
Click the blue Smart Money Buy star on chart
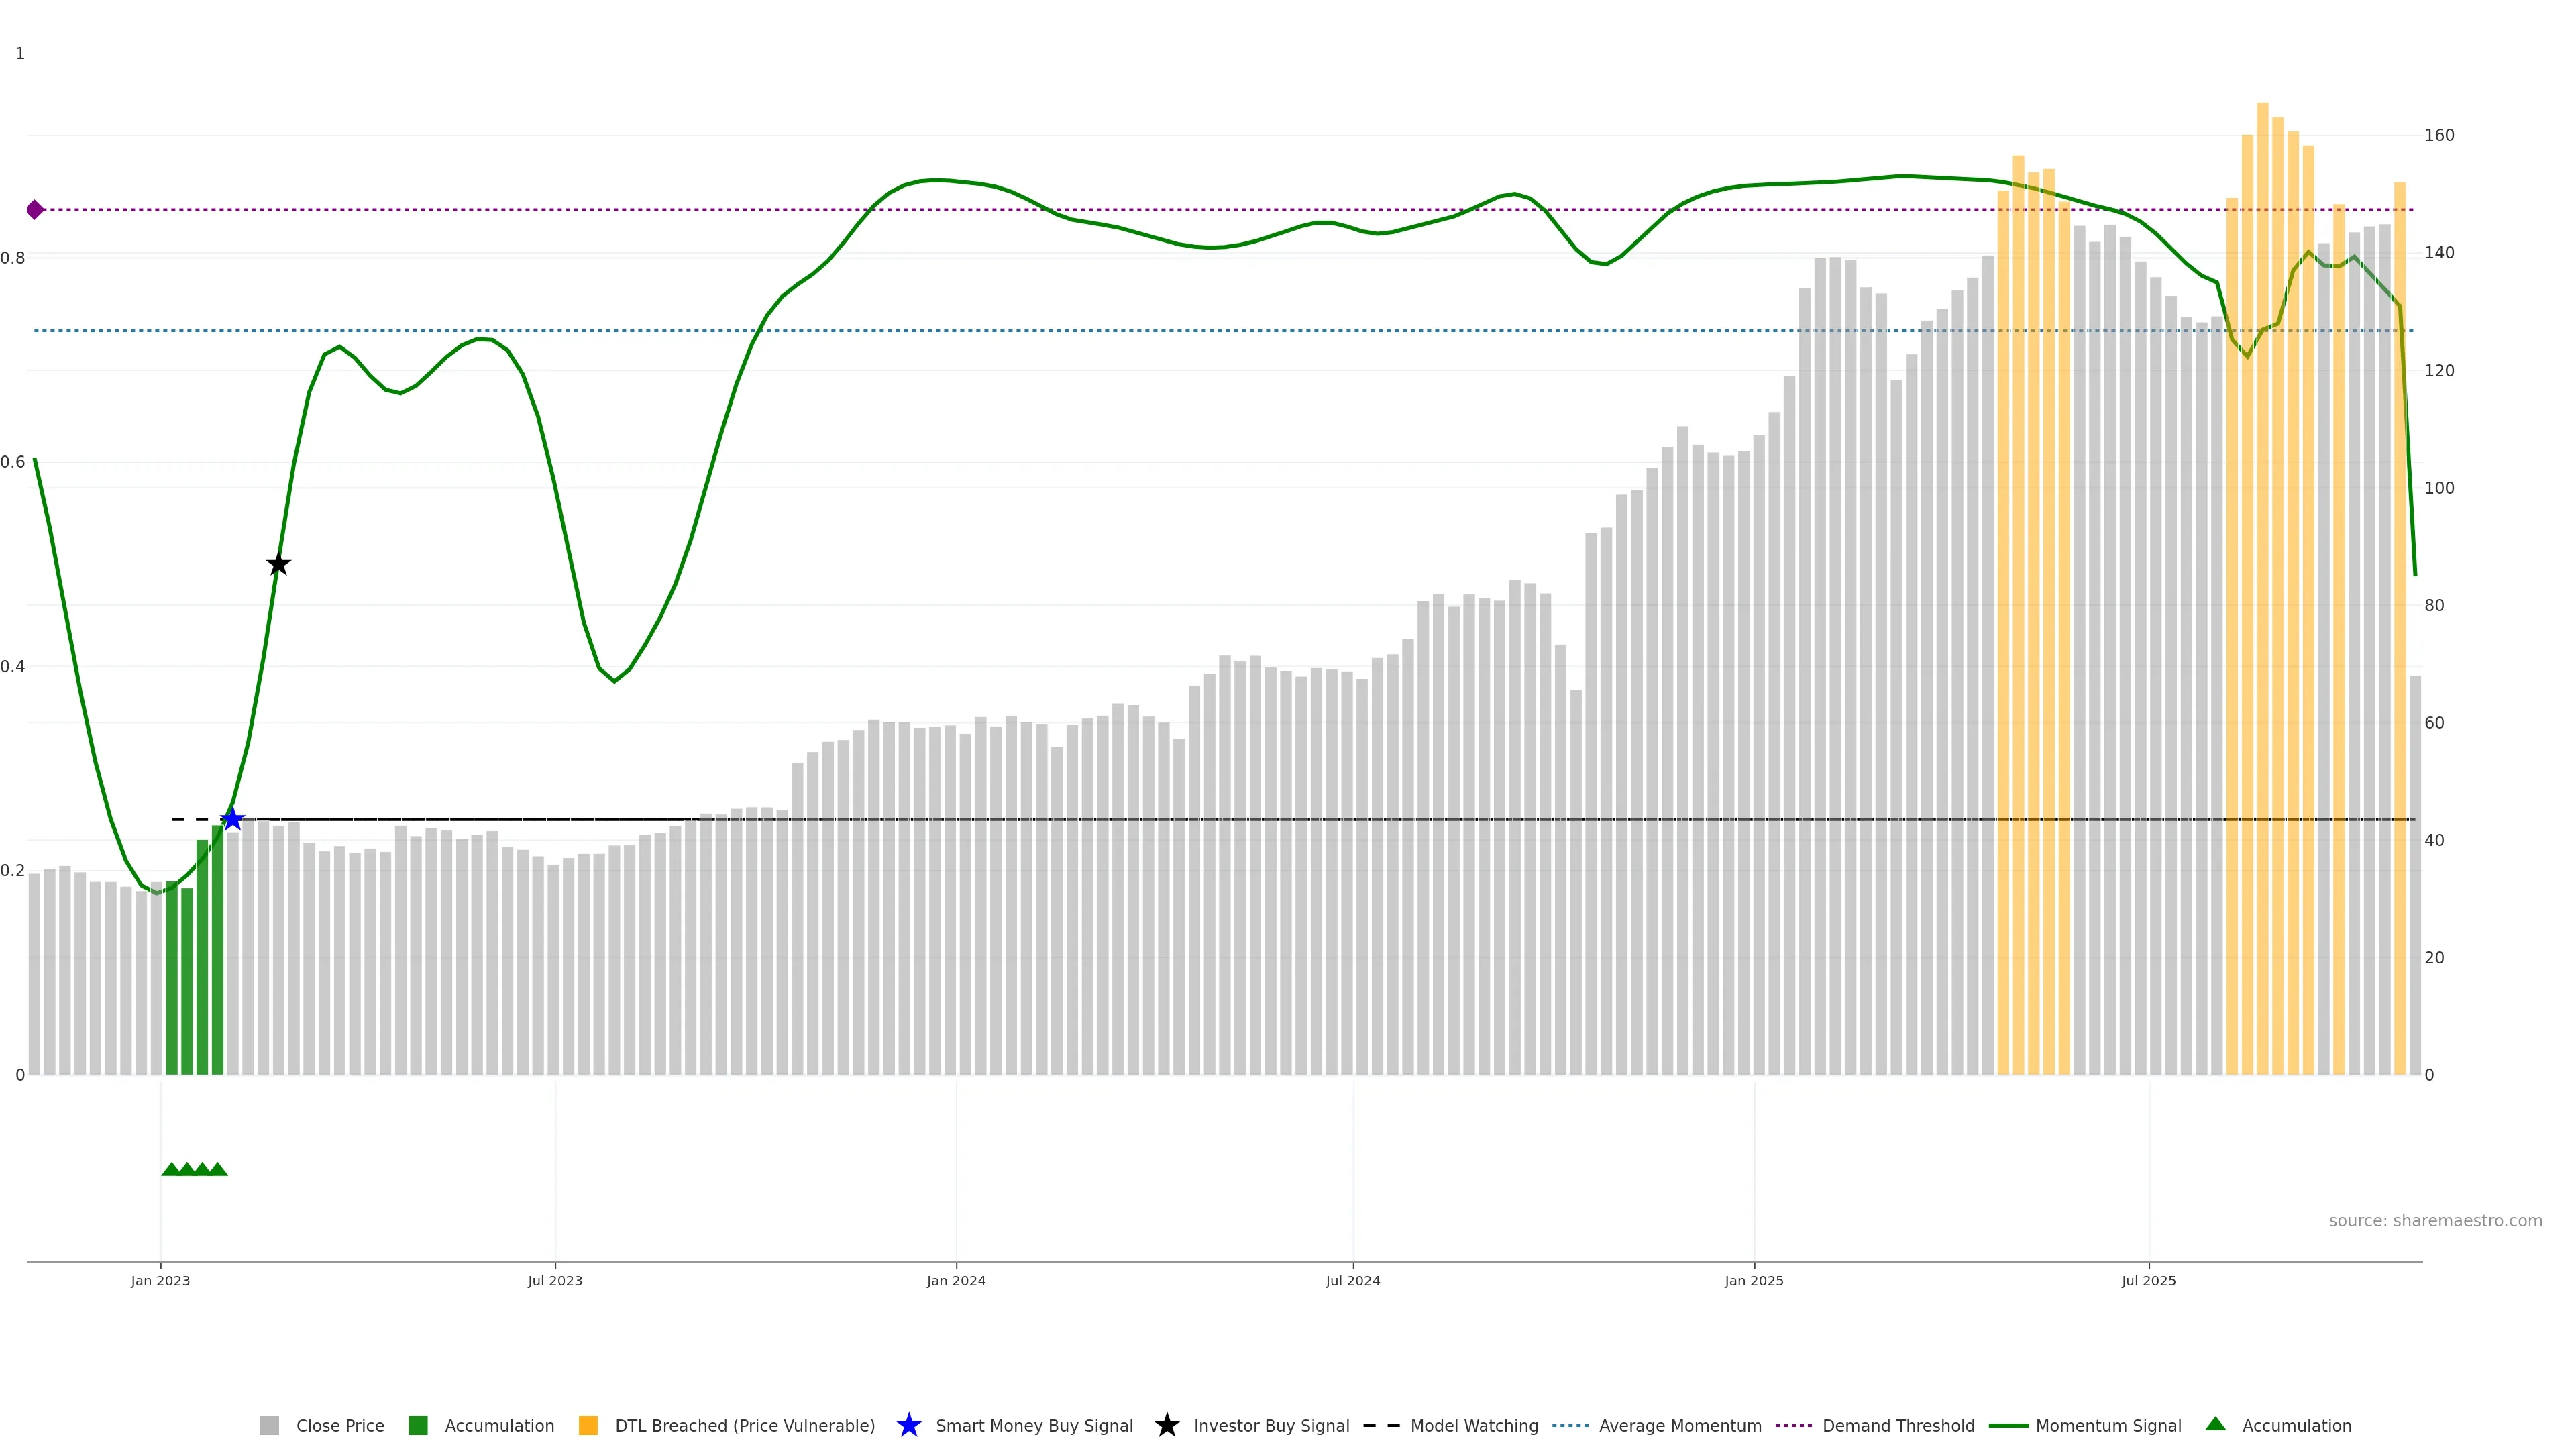[x=232, y=819]
